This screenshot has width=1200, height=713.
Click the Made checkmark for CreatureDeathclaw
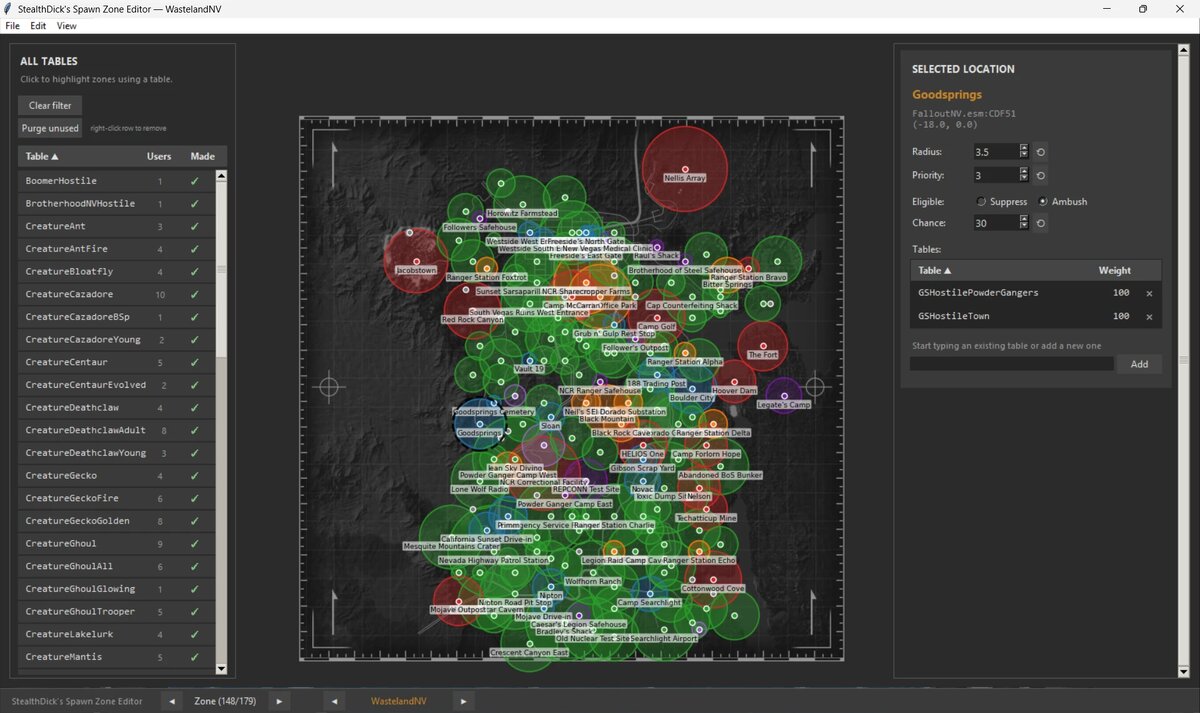click(195, 407)
